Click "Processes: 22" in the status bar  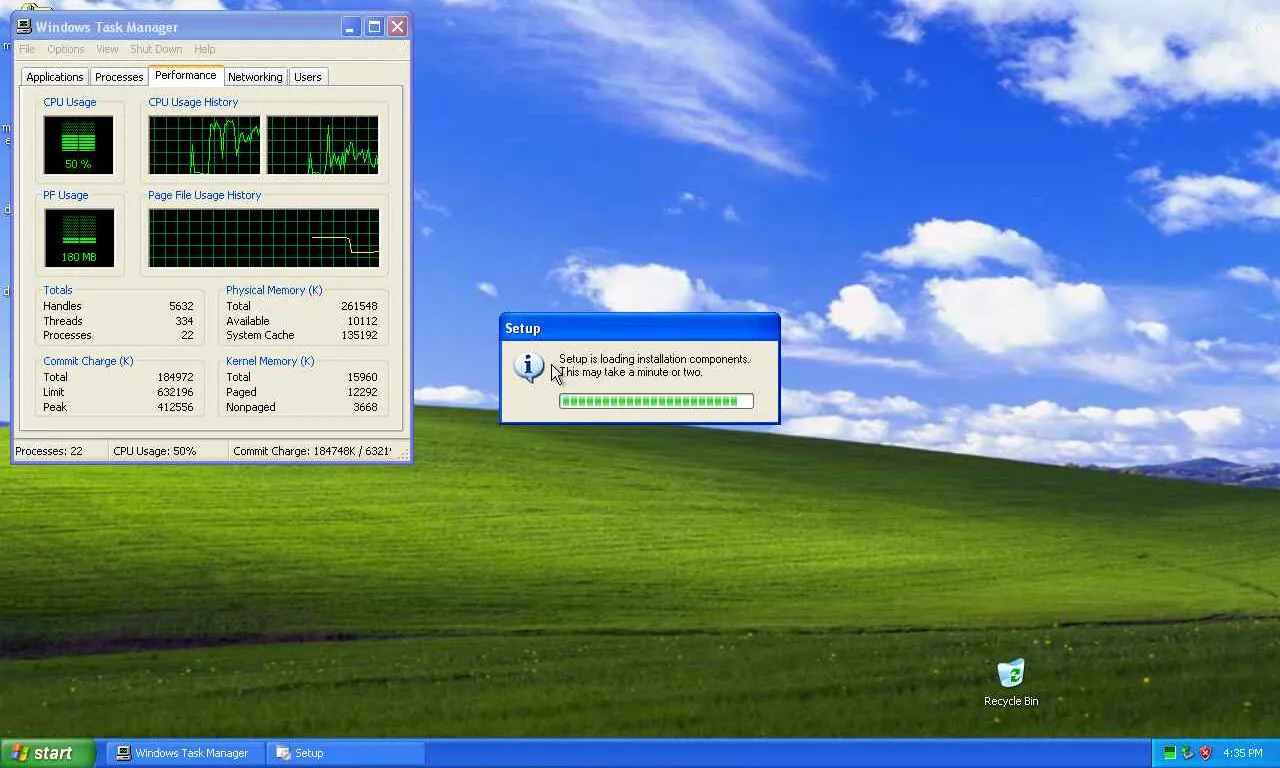point(49,451)
